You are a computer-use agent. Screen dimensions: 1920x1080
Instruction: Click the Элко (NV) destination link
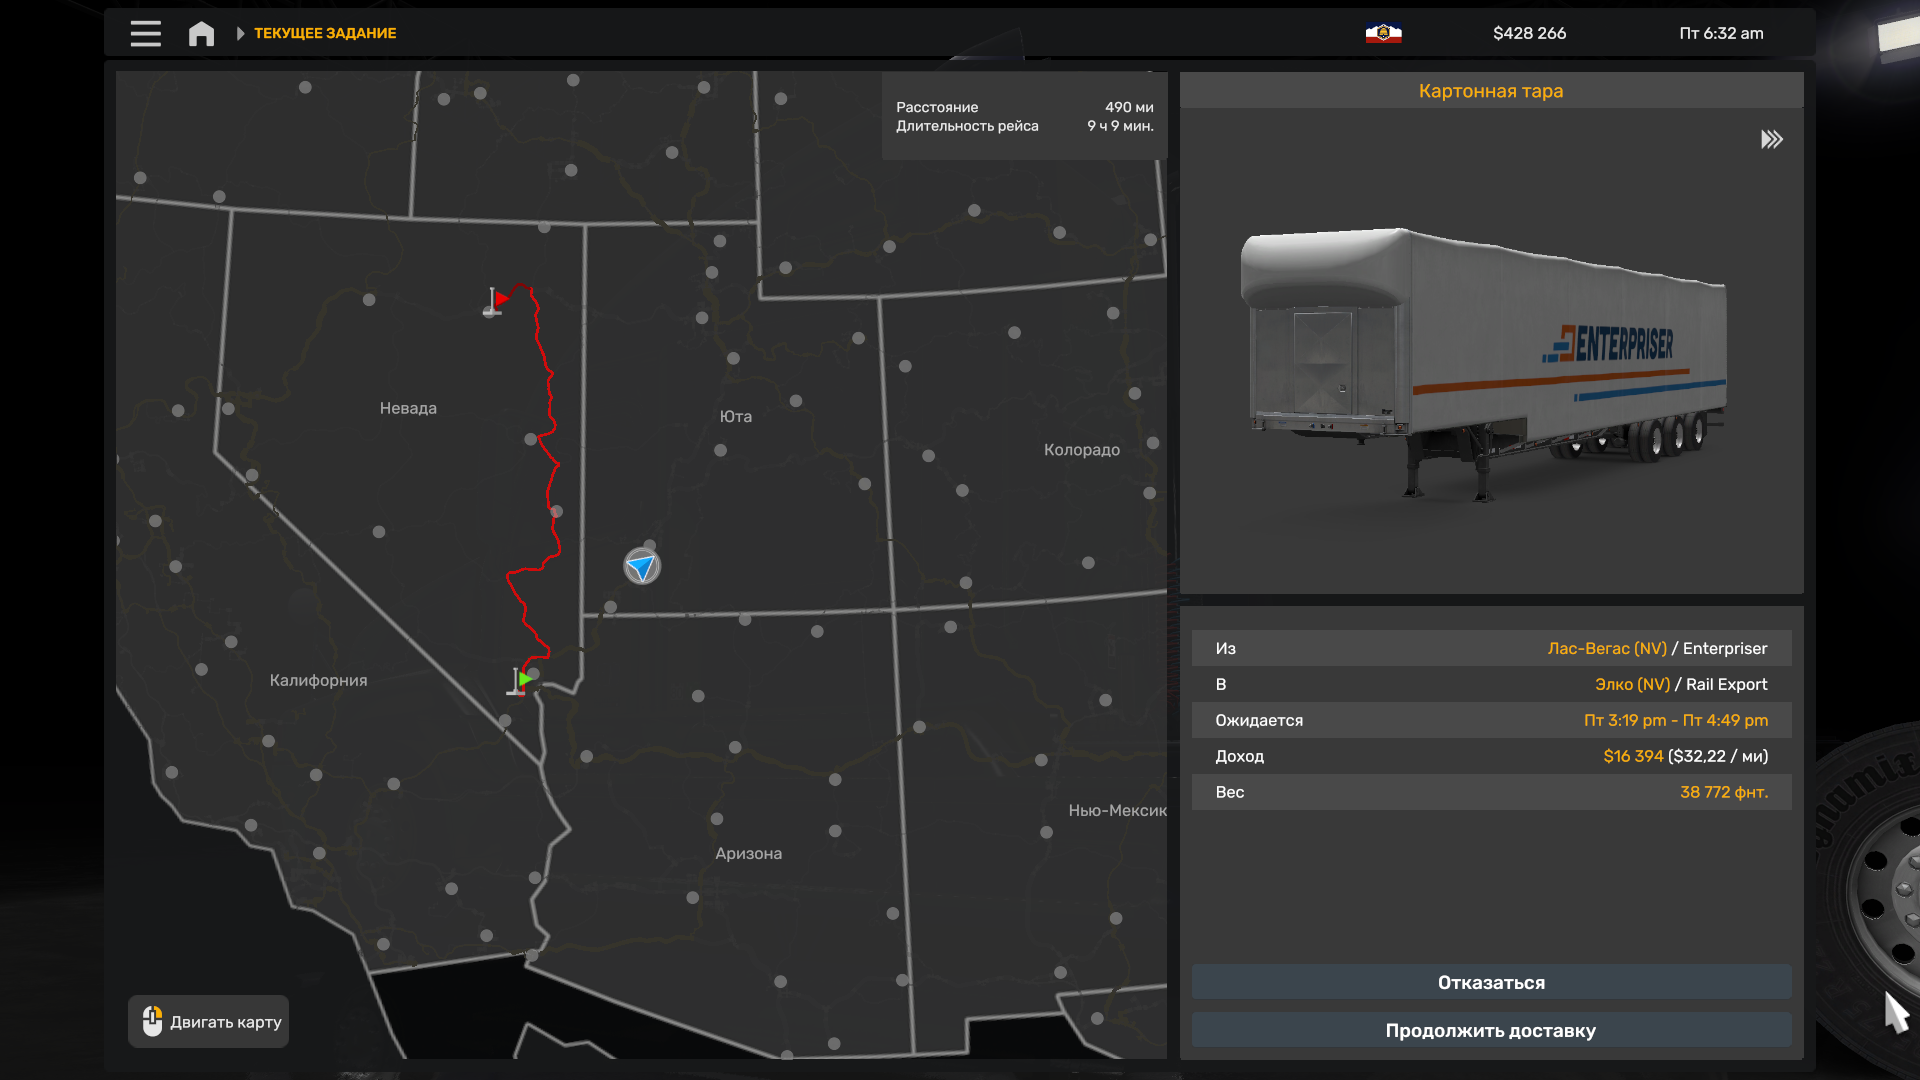1632,684
